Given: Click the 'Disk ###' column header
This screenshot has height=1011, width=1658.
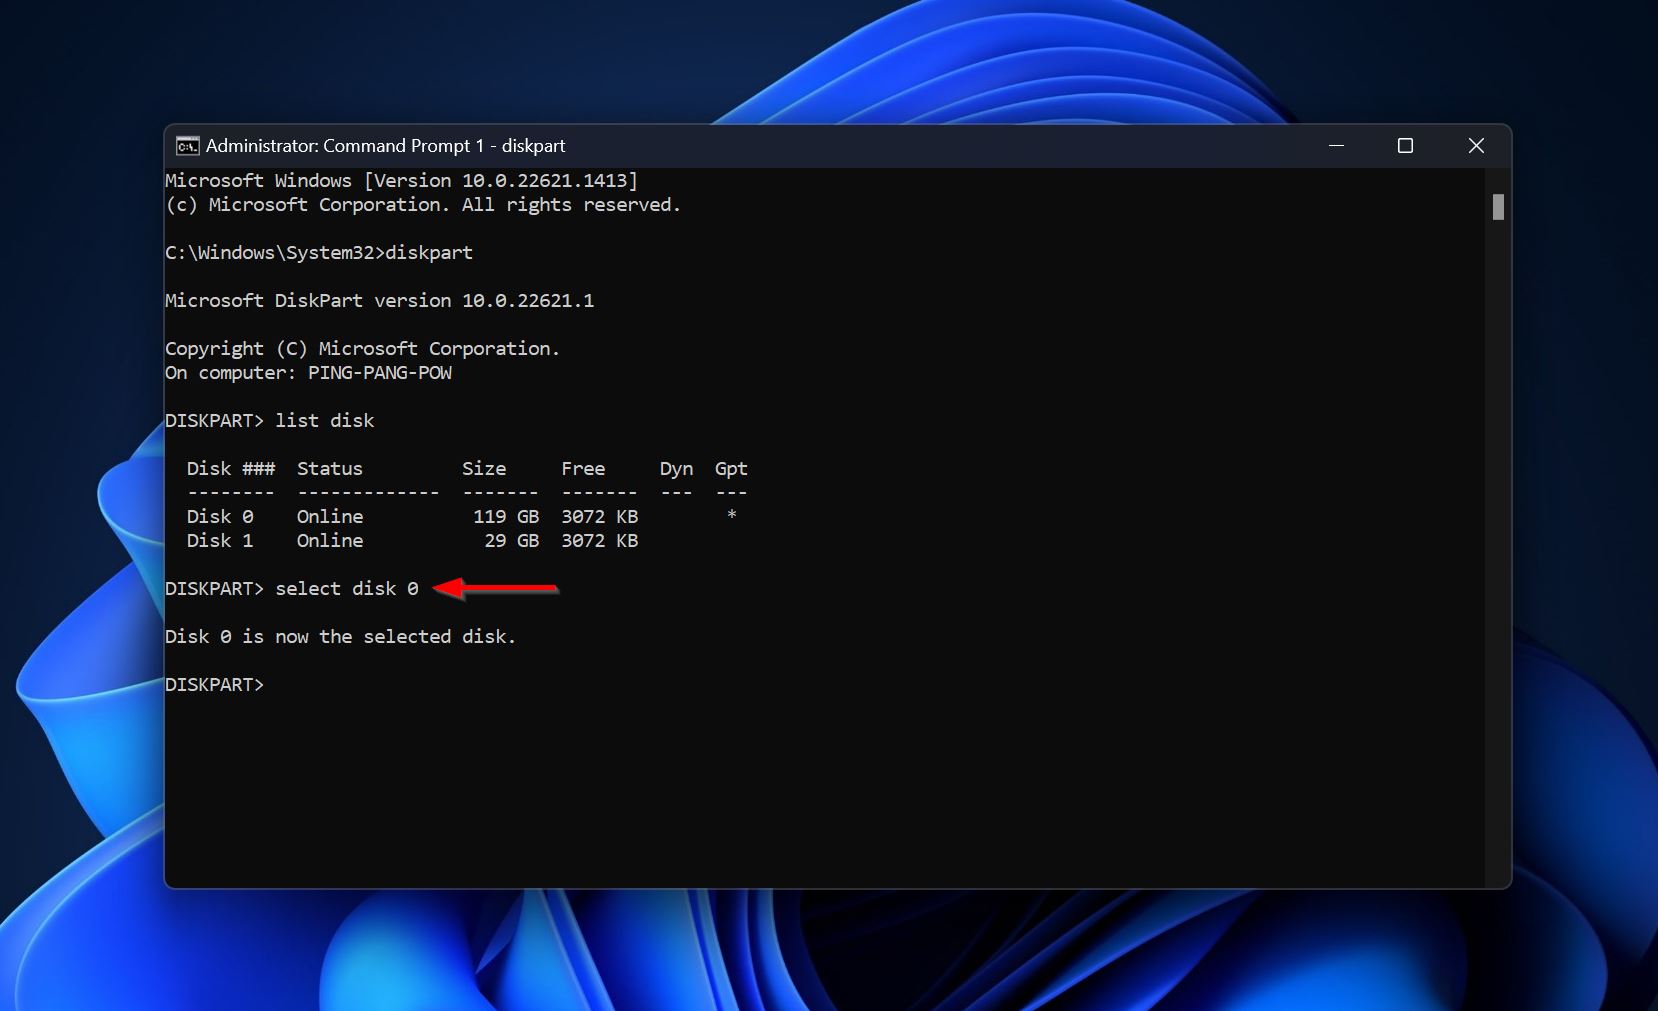Looking at the screenshot, I should 231,469.
